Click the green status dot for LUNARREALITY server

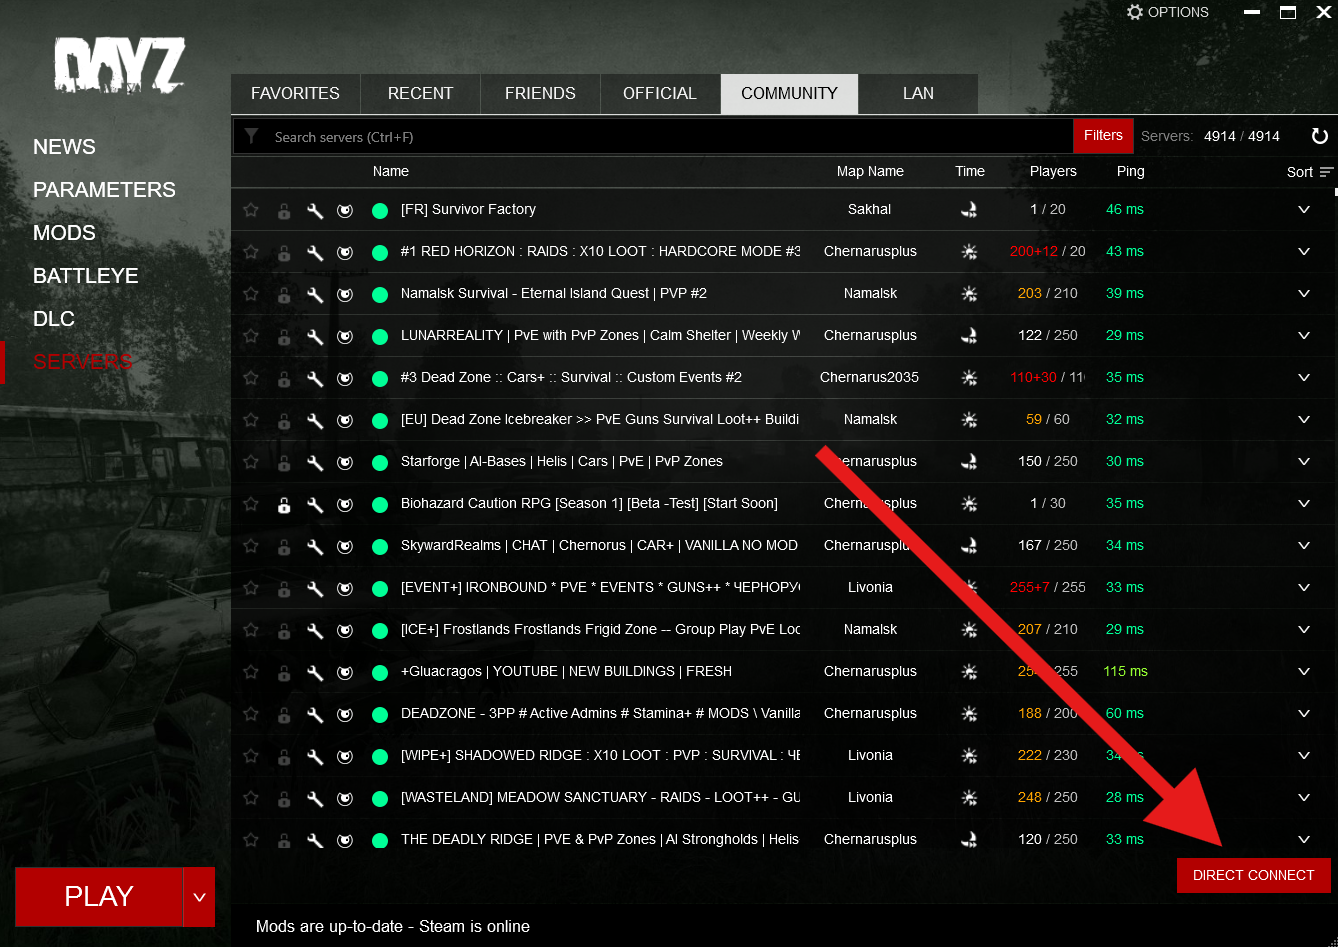pos(380,336)
